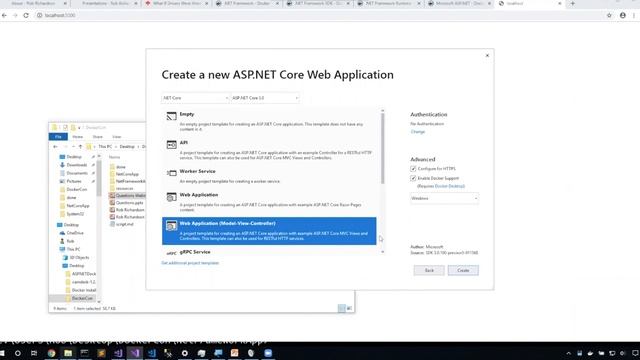Open View tab in File Explorer
This screenshot has height=360, width=640.
tap(117, 137)
